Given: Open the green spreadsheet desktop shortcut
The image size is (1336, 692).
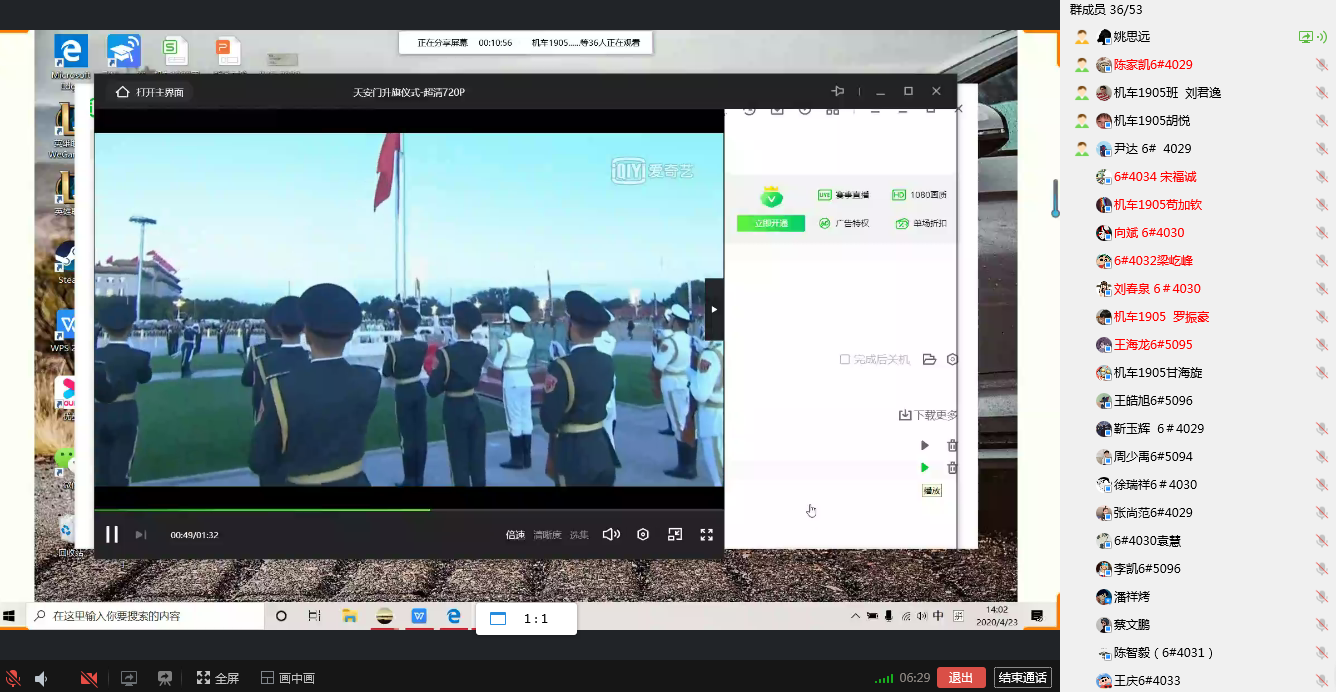Looking at the screenshot, I should 176,52.
